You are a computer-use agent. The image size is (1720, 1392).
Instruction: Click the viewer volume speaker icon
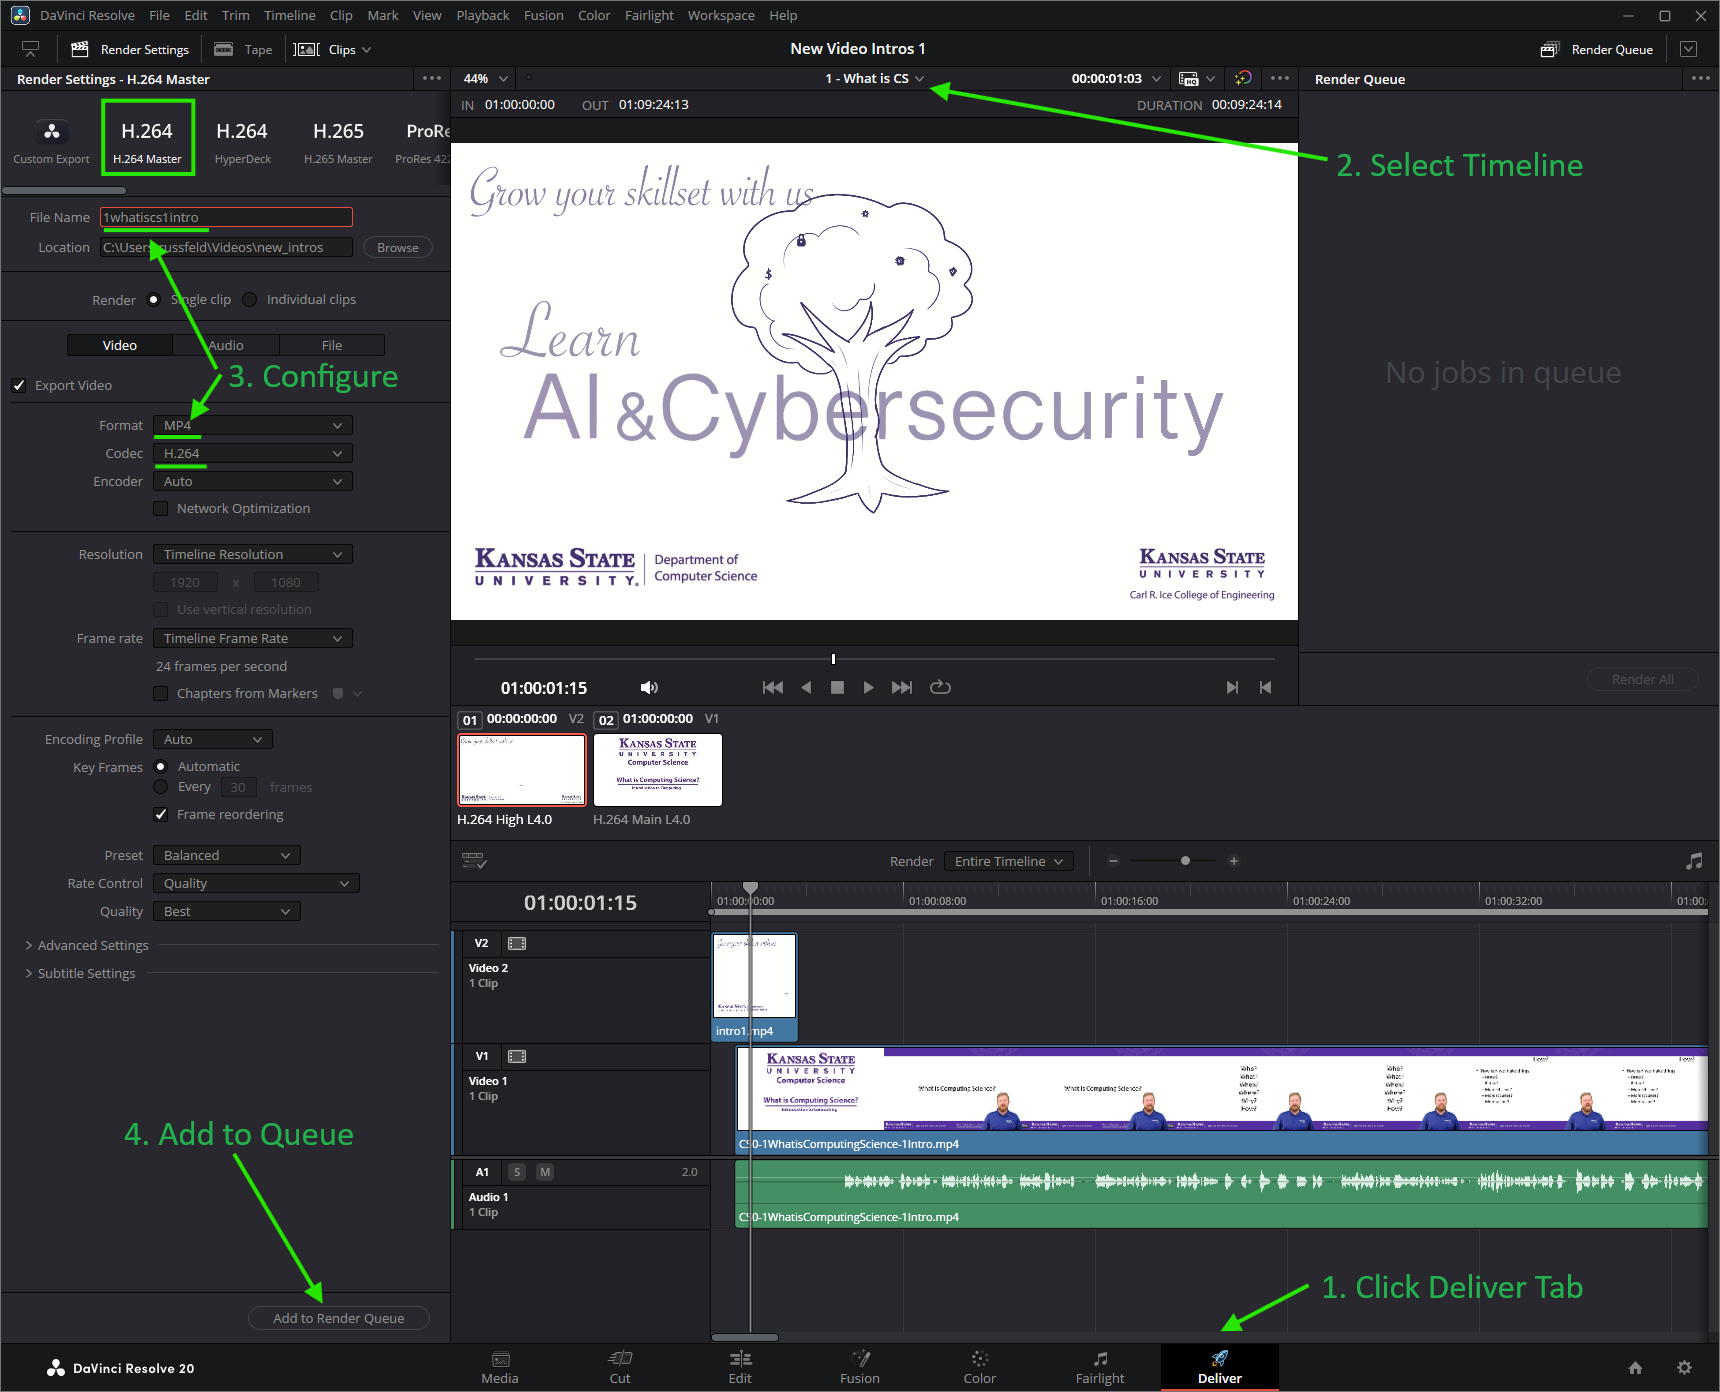[649, 687]
